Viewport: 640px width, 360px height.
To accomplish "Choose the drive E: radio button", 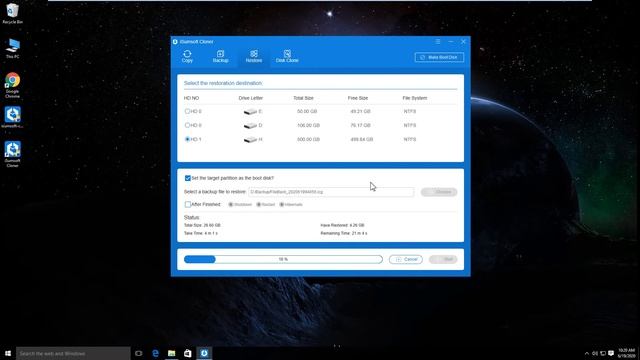I will click(x=187, y=111).
